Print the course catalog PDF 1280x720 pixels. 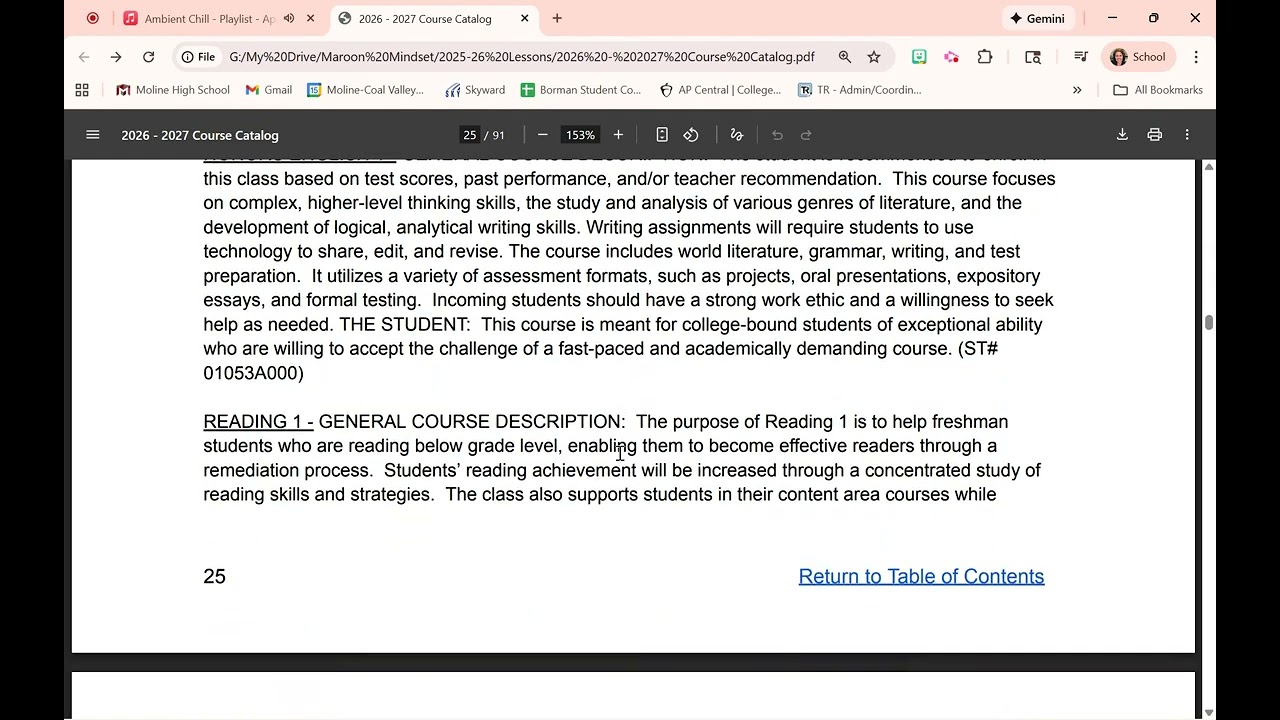(x=1155, y=135)
